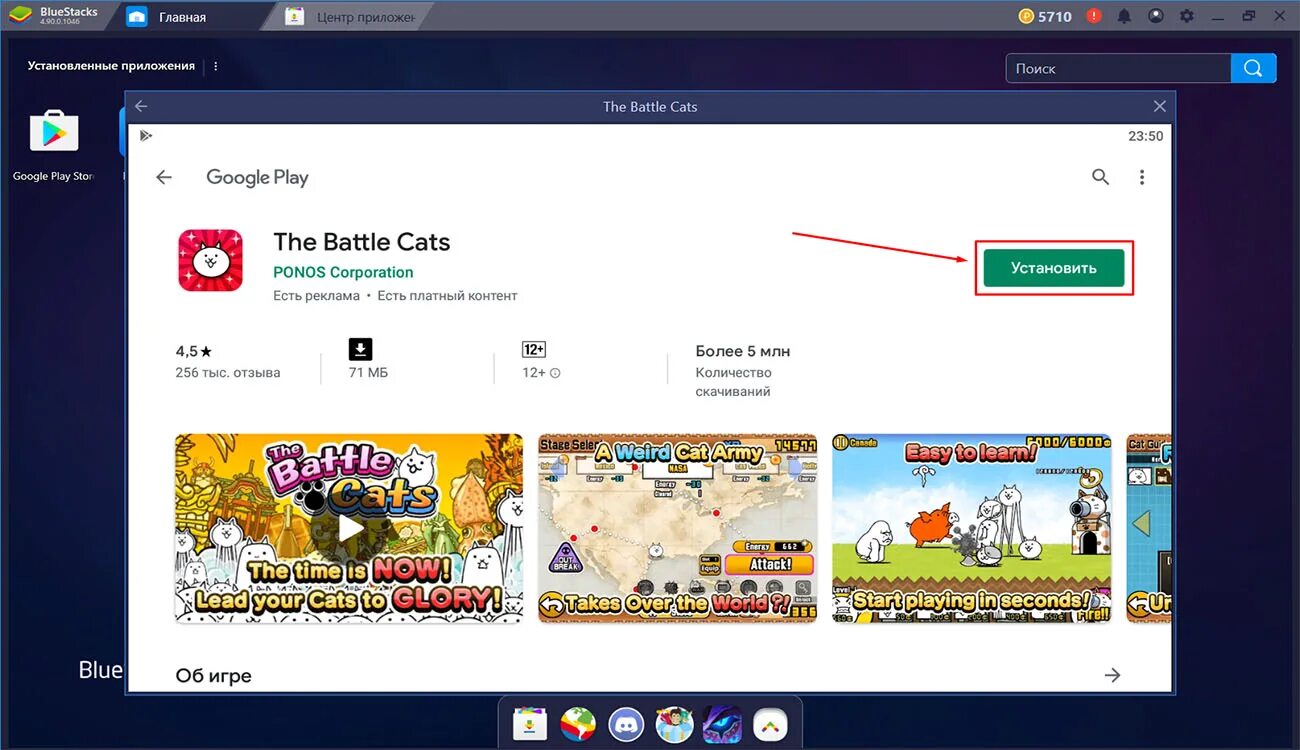Click the BlueStacks logo
Image resolution: width=1300 pixels, height=750 pixels.
pyautogui.click(x=21, y=16)
